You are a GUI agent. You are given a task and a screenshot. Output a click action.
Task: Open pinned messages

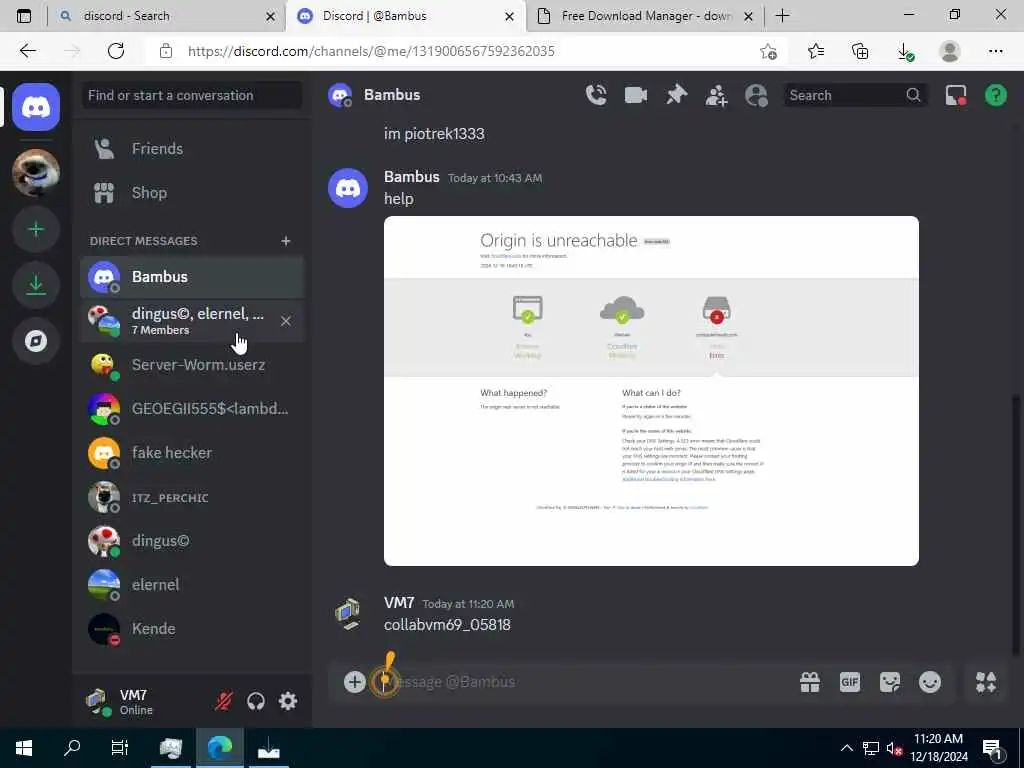pos(676,95)
